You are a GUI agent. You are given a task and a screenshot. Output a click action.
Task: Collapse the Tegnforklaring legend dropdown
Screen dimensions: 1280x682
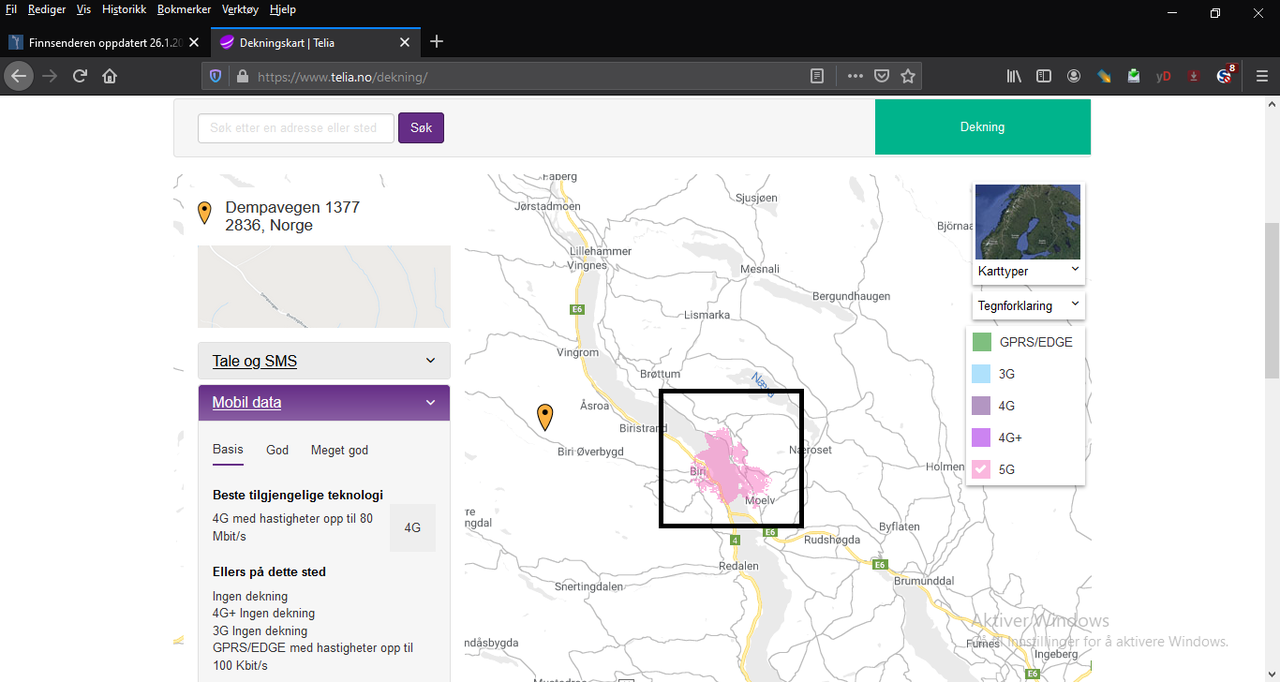coord(1028,305)
